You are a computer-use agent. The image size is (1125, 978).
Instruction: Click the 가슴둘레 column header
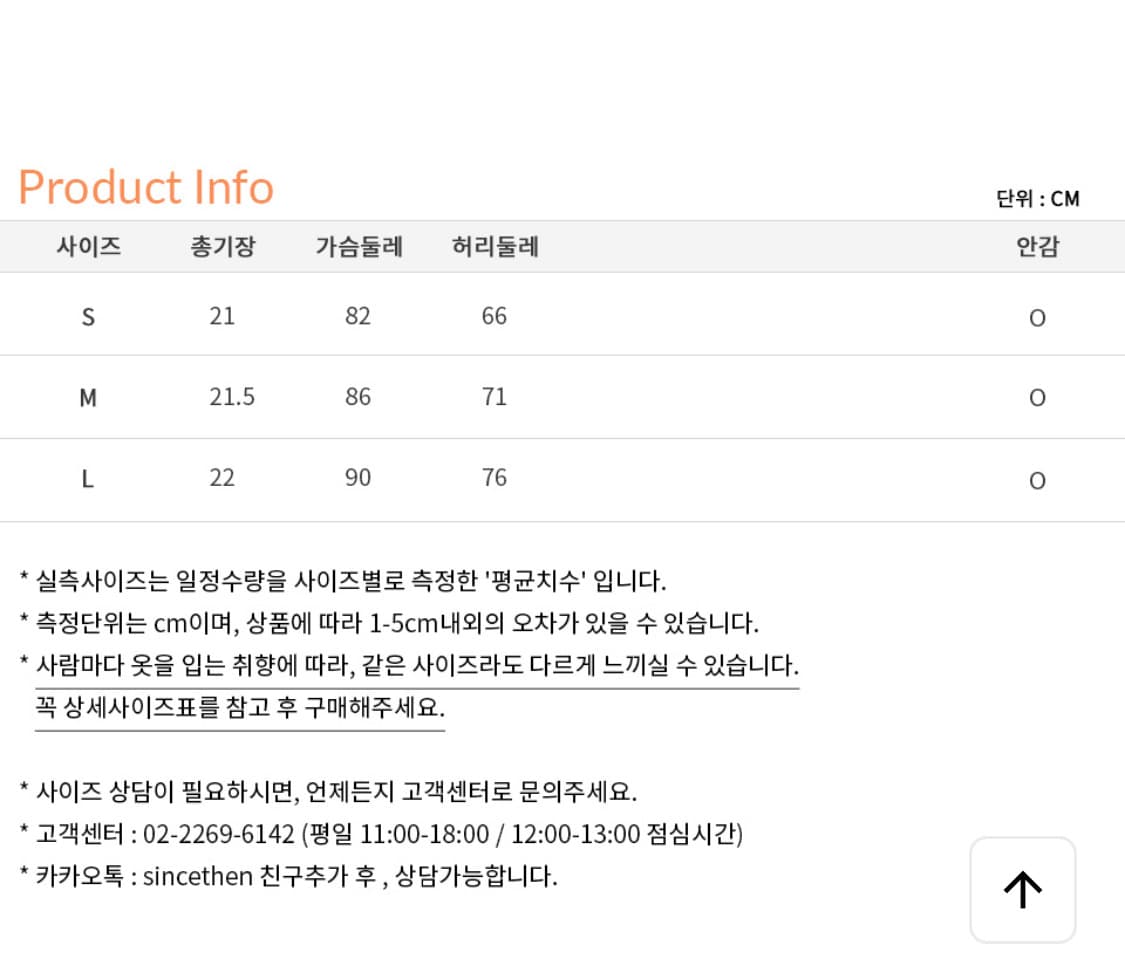point(359,247)
